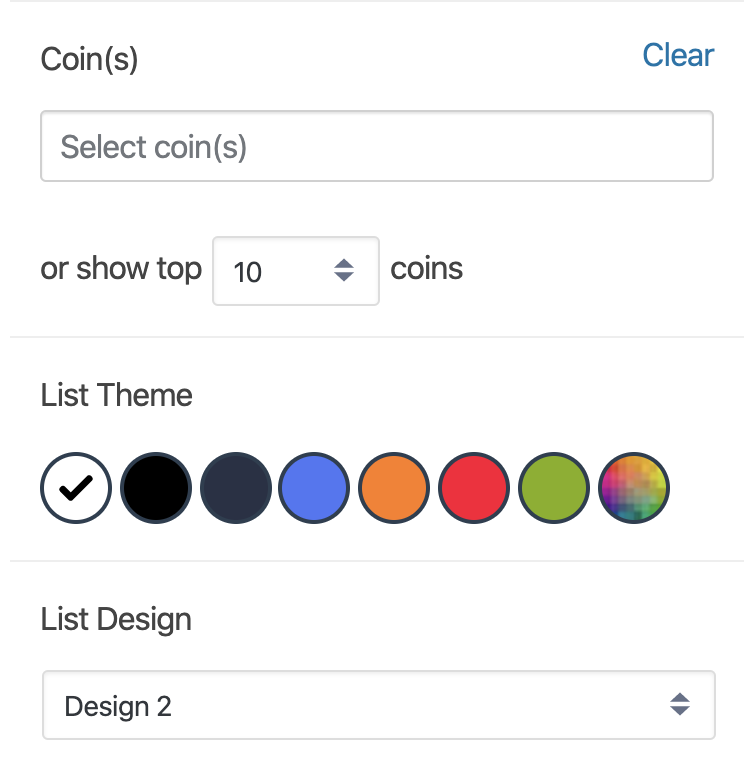Choose the dark navy list theme circle

coord(235,488)
